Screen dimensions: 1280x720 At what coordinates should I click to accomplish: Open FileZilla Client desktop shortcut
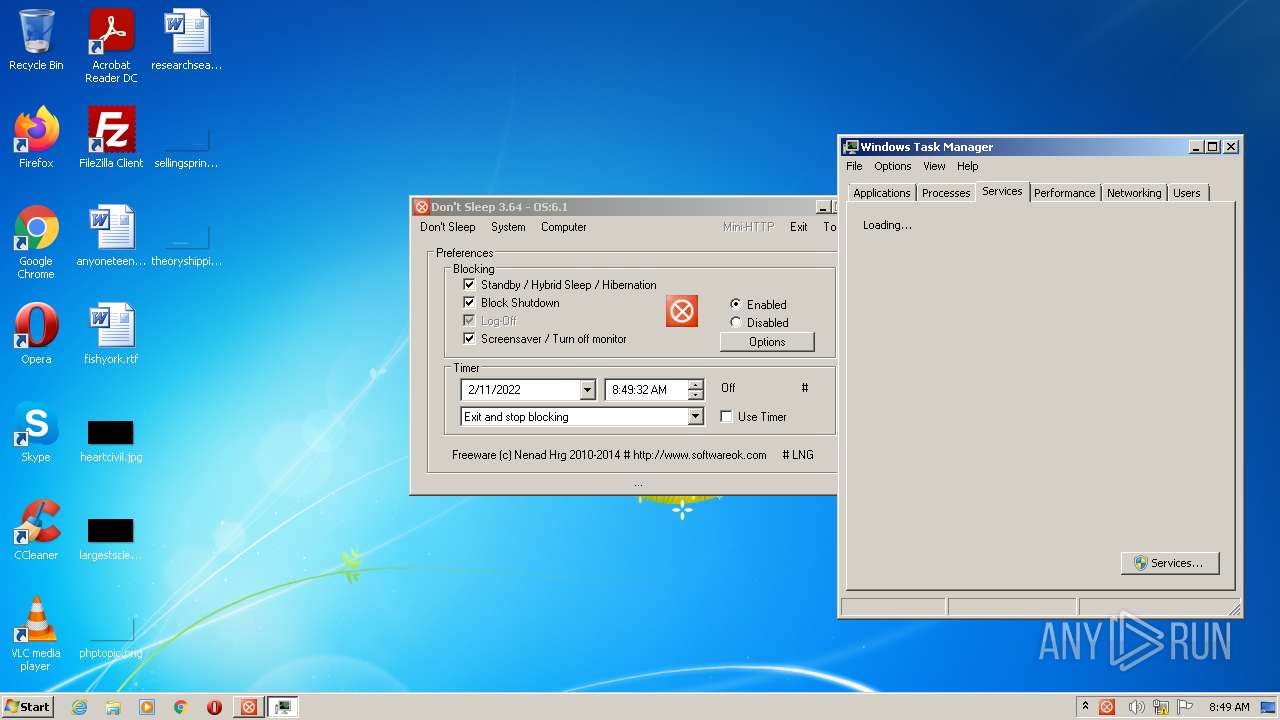pos(111,138)
